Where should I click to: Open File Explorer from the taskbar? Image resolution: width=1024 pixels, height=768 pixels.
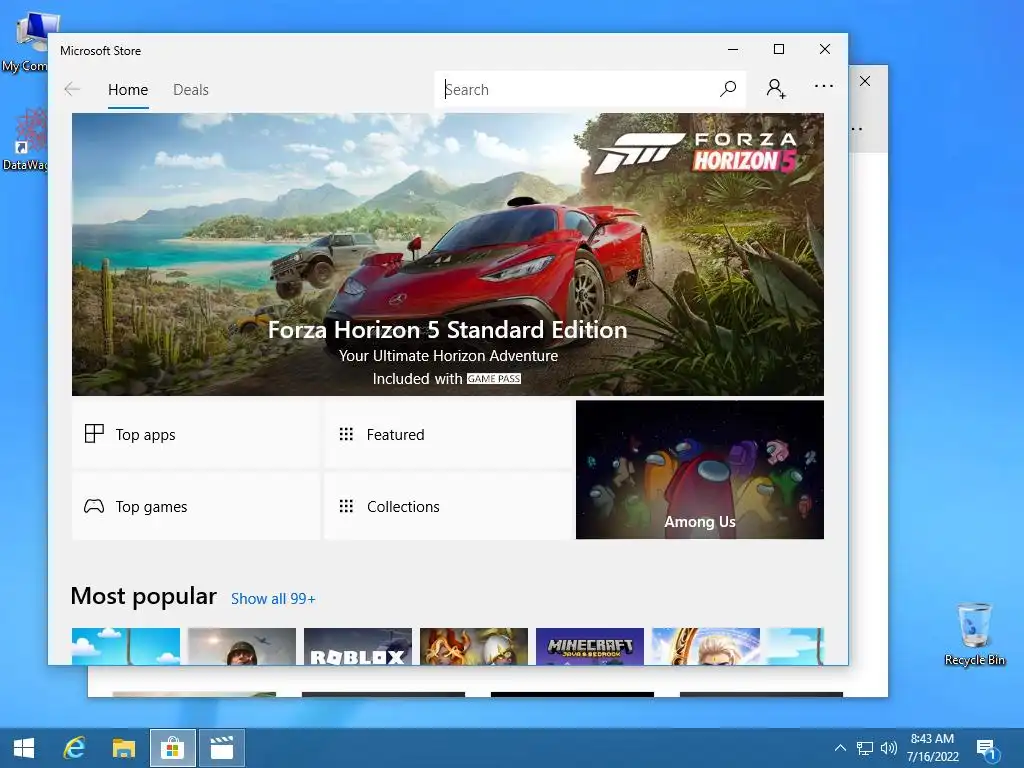click(123, 748)
